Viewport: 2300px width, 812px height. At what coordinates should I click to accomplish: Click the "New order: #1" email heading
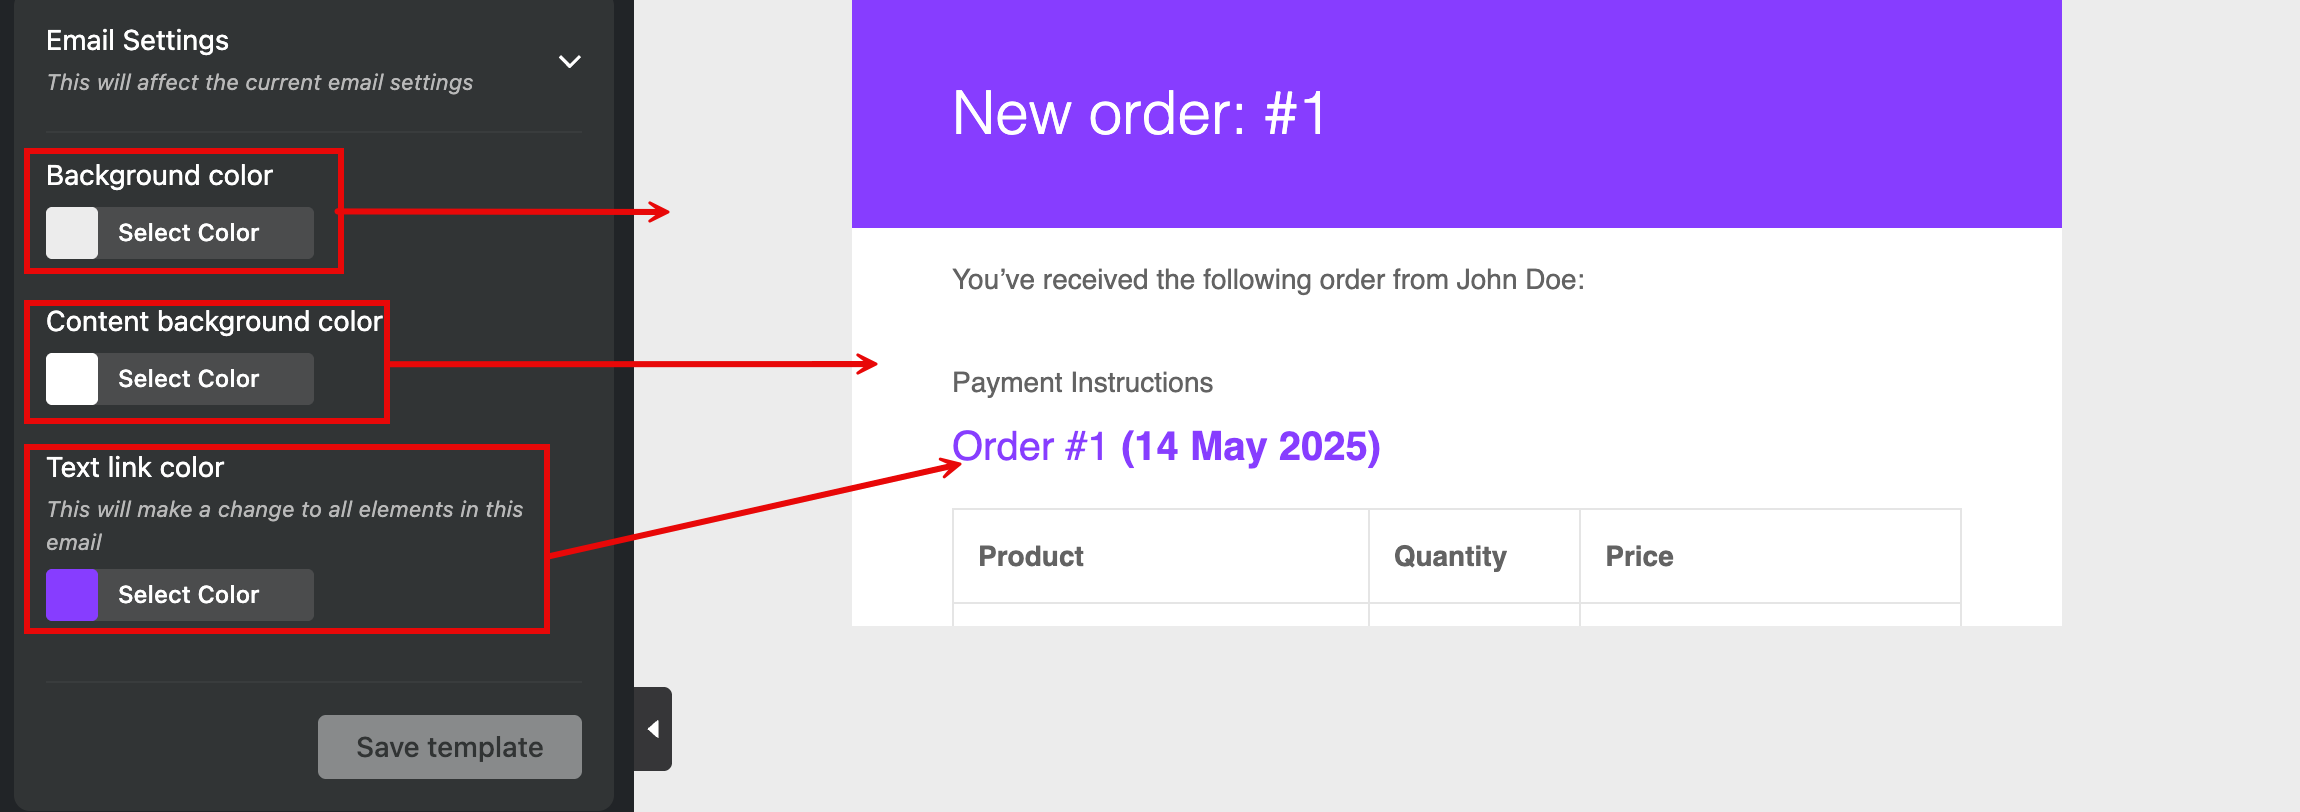click(1139, 113)
